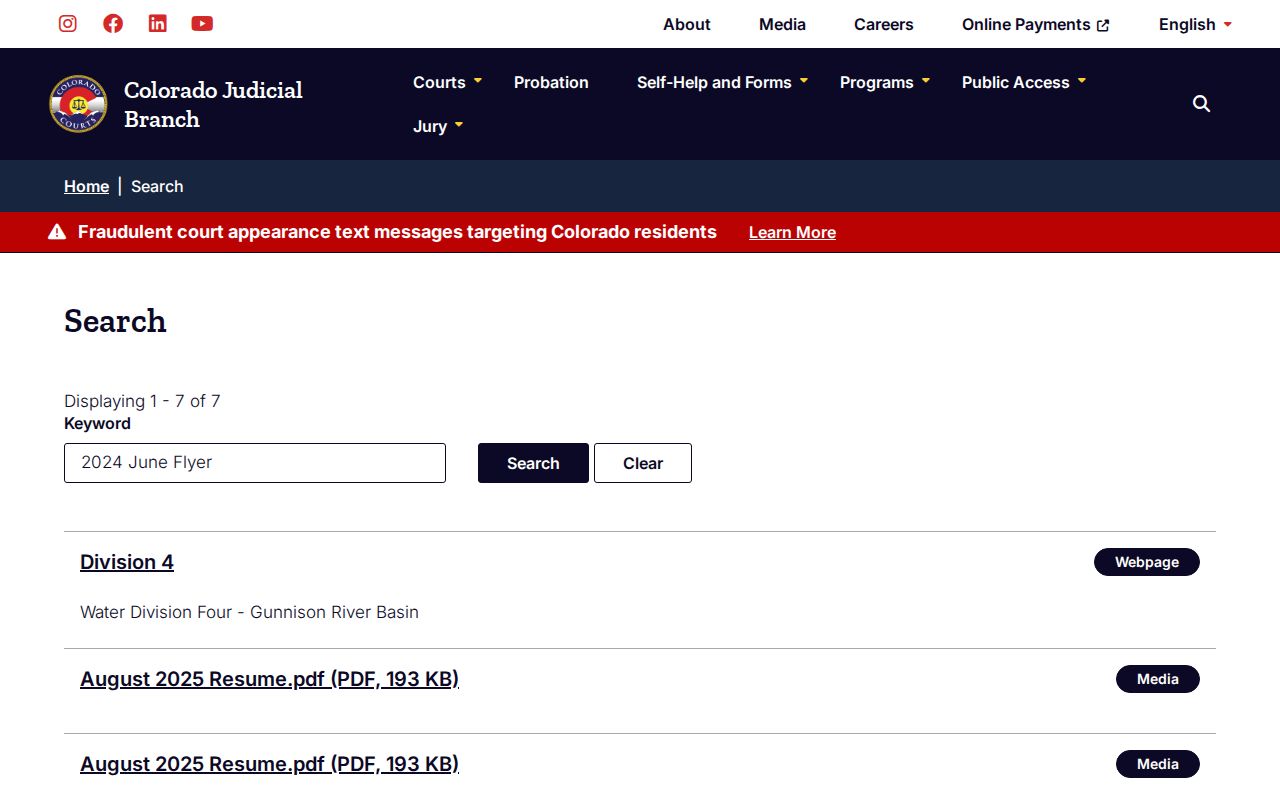The height and width of the screenshot is (800, 1280).
Task: Open the English language selector
Action: point(1196,24)
